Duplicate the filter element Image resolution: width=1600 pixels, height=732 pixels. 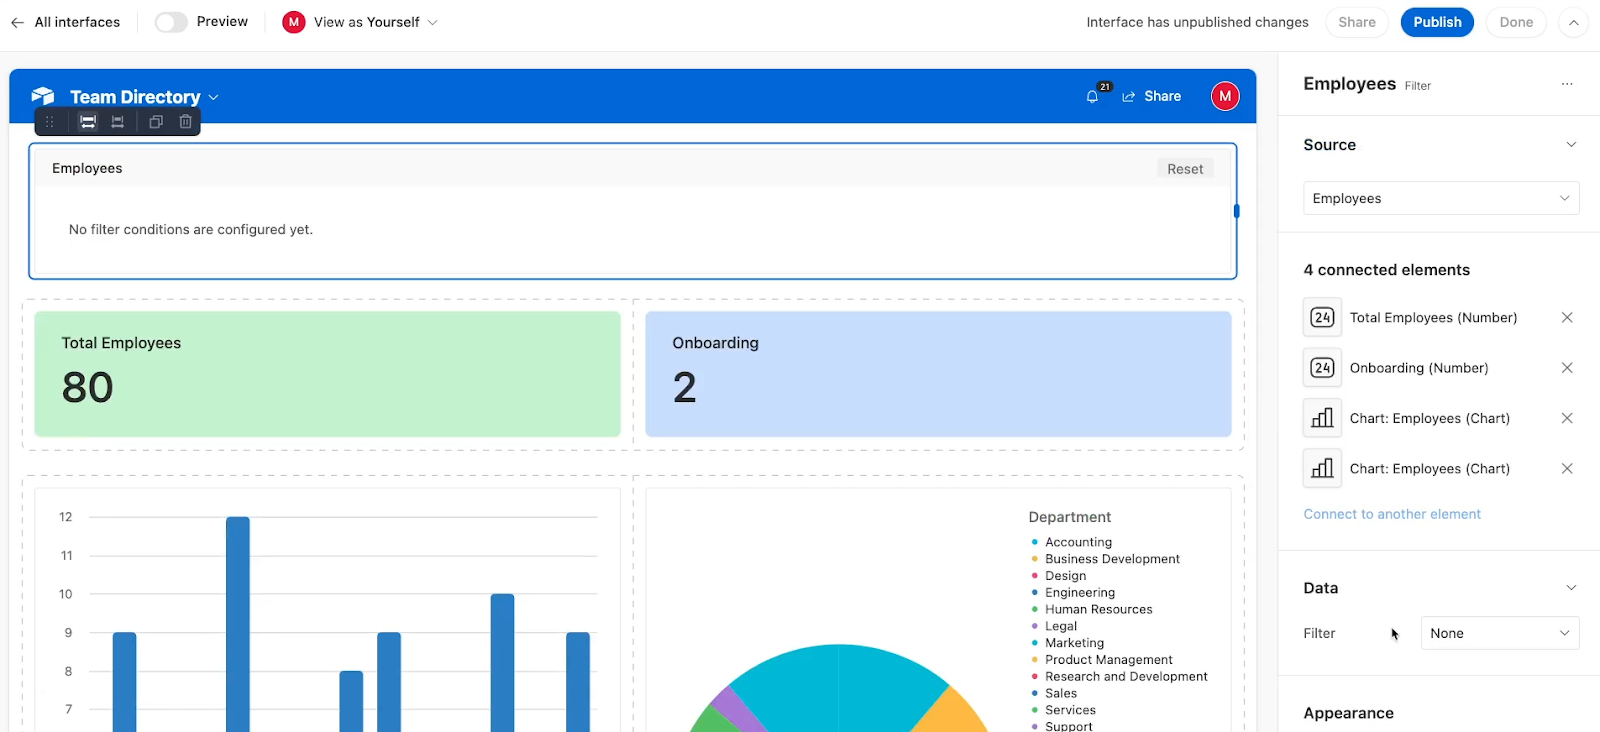tap(156, 122)
